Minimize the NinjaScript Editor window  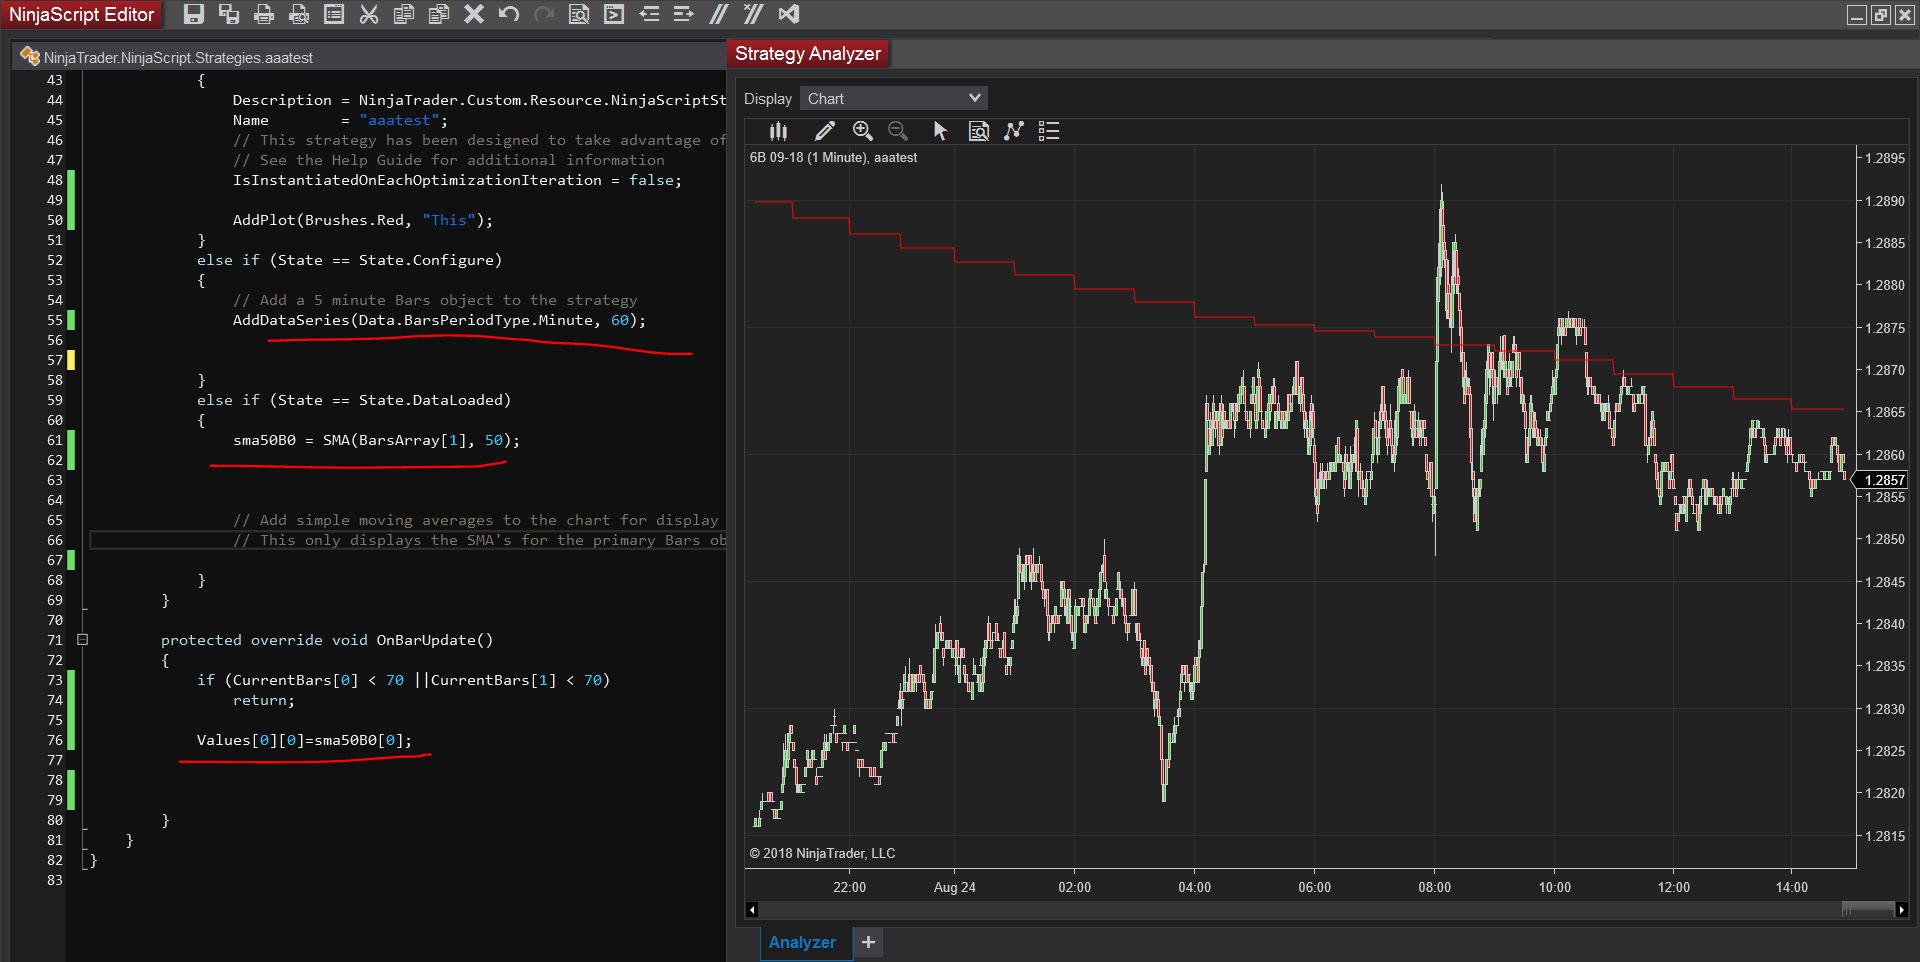(x=1857, y=15)
